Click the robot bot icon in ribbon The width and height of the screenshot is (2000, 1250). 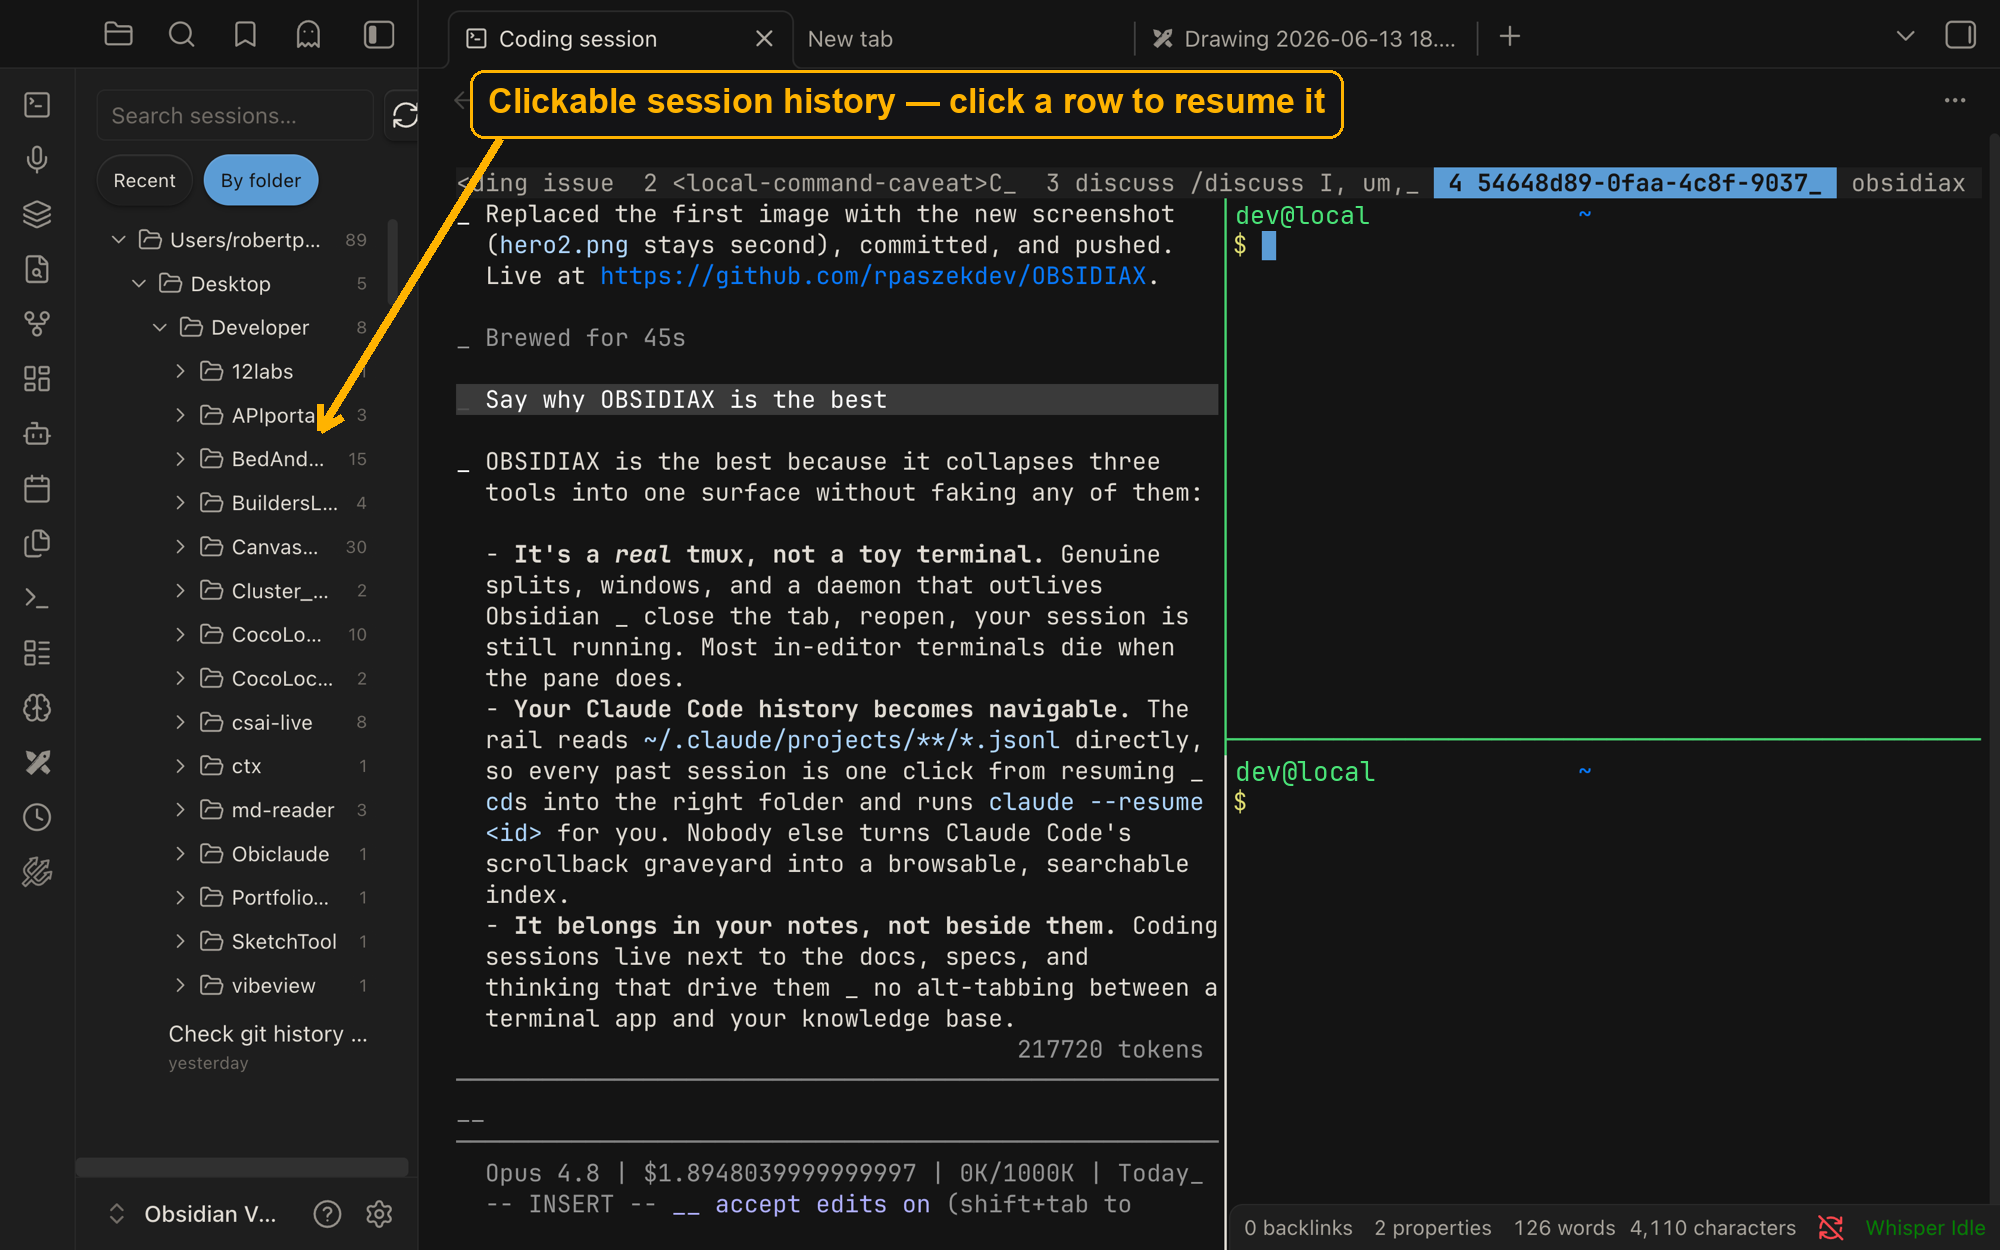tap(37, 434)
